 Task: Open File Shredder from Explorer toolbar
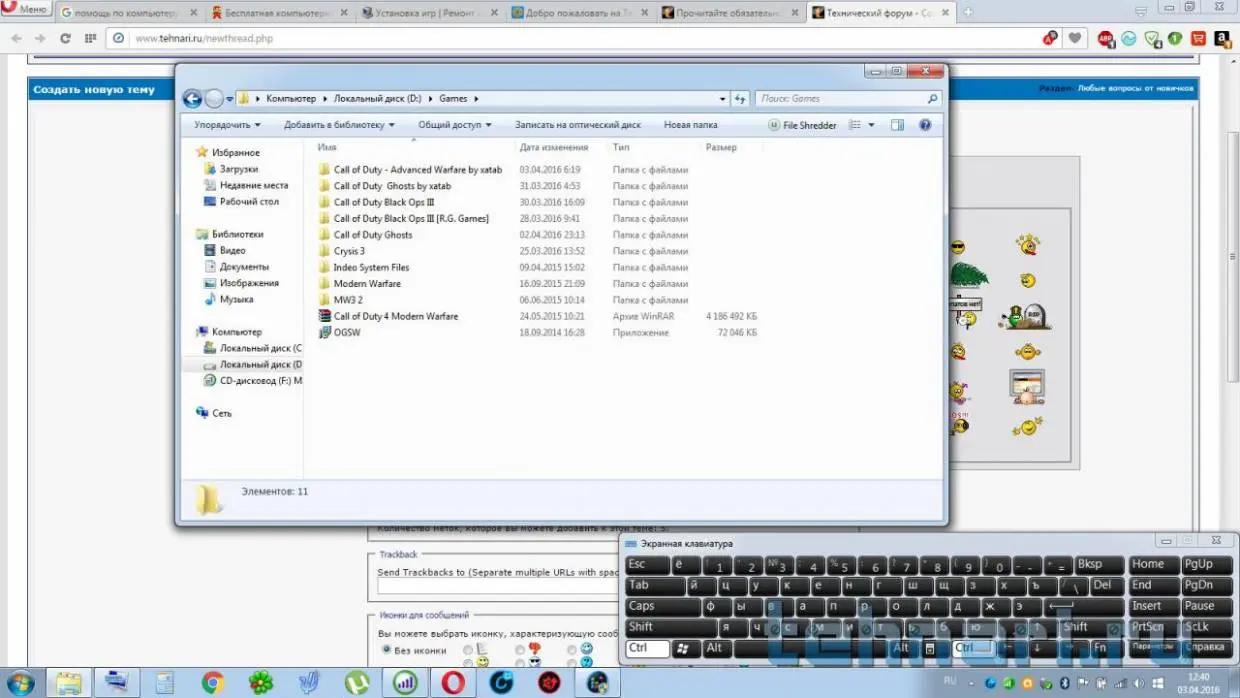coord(803,125)
